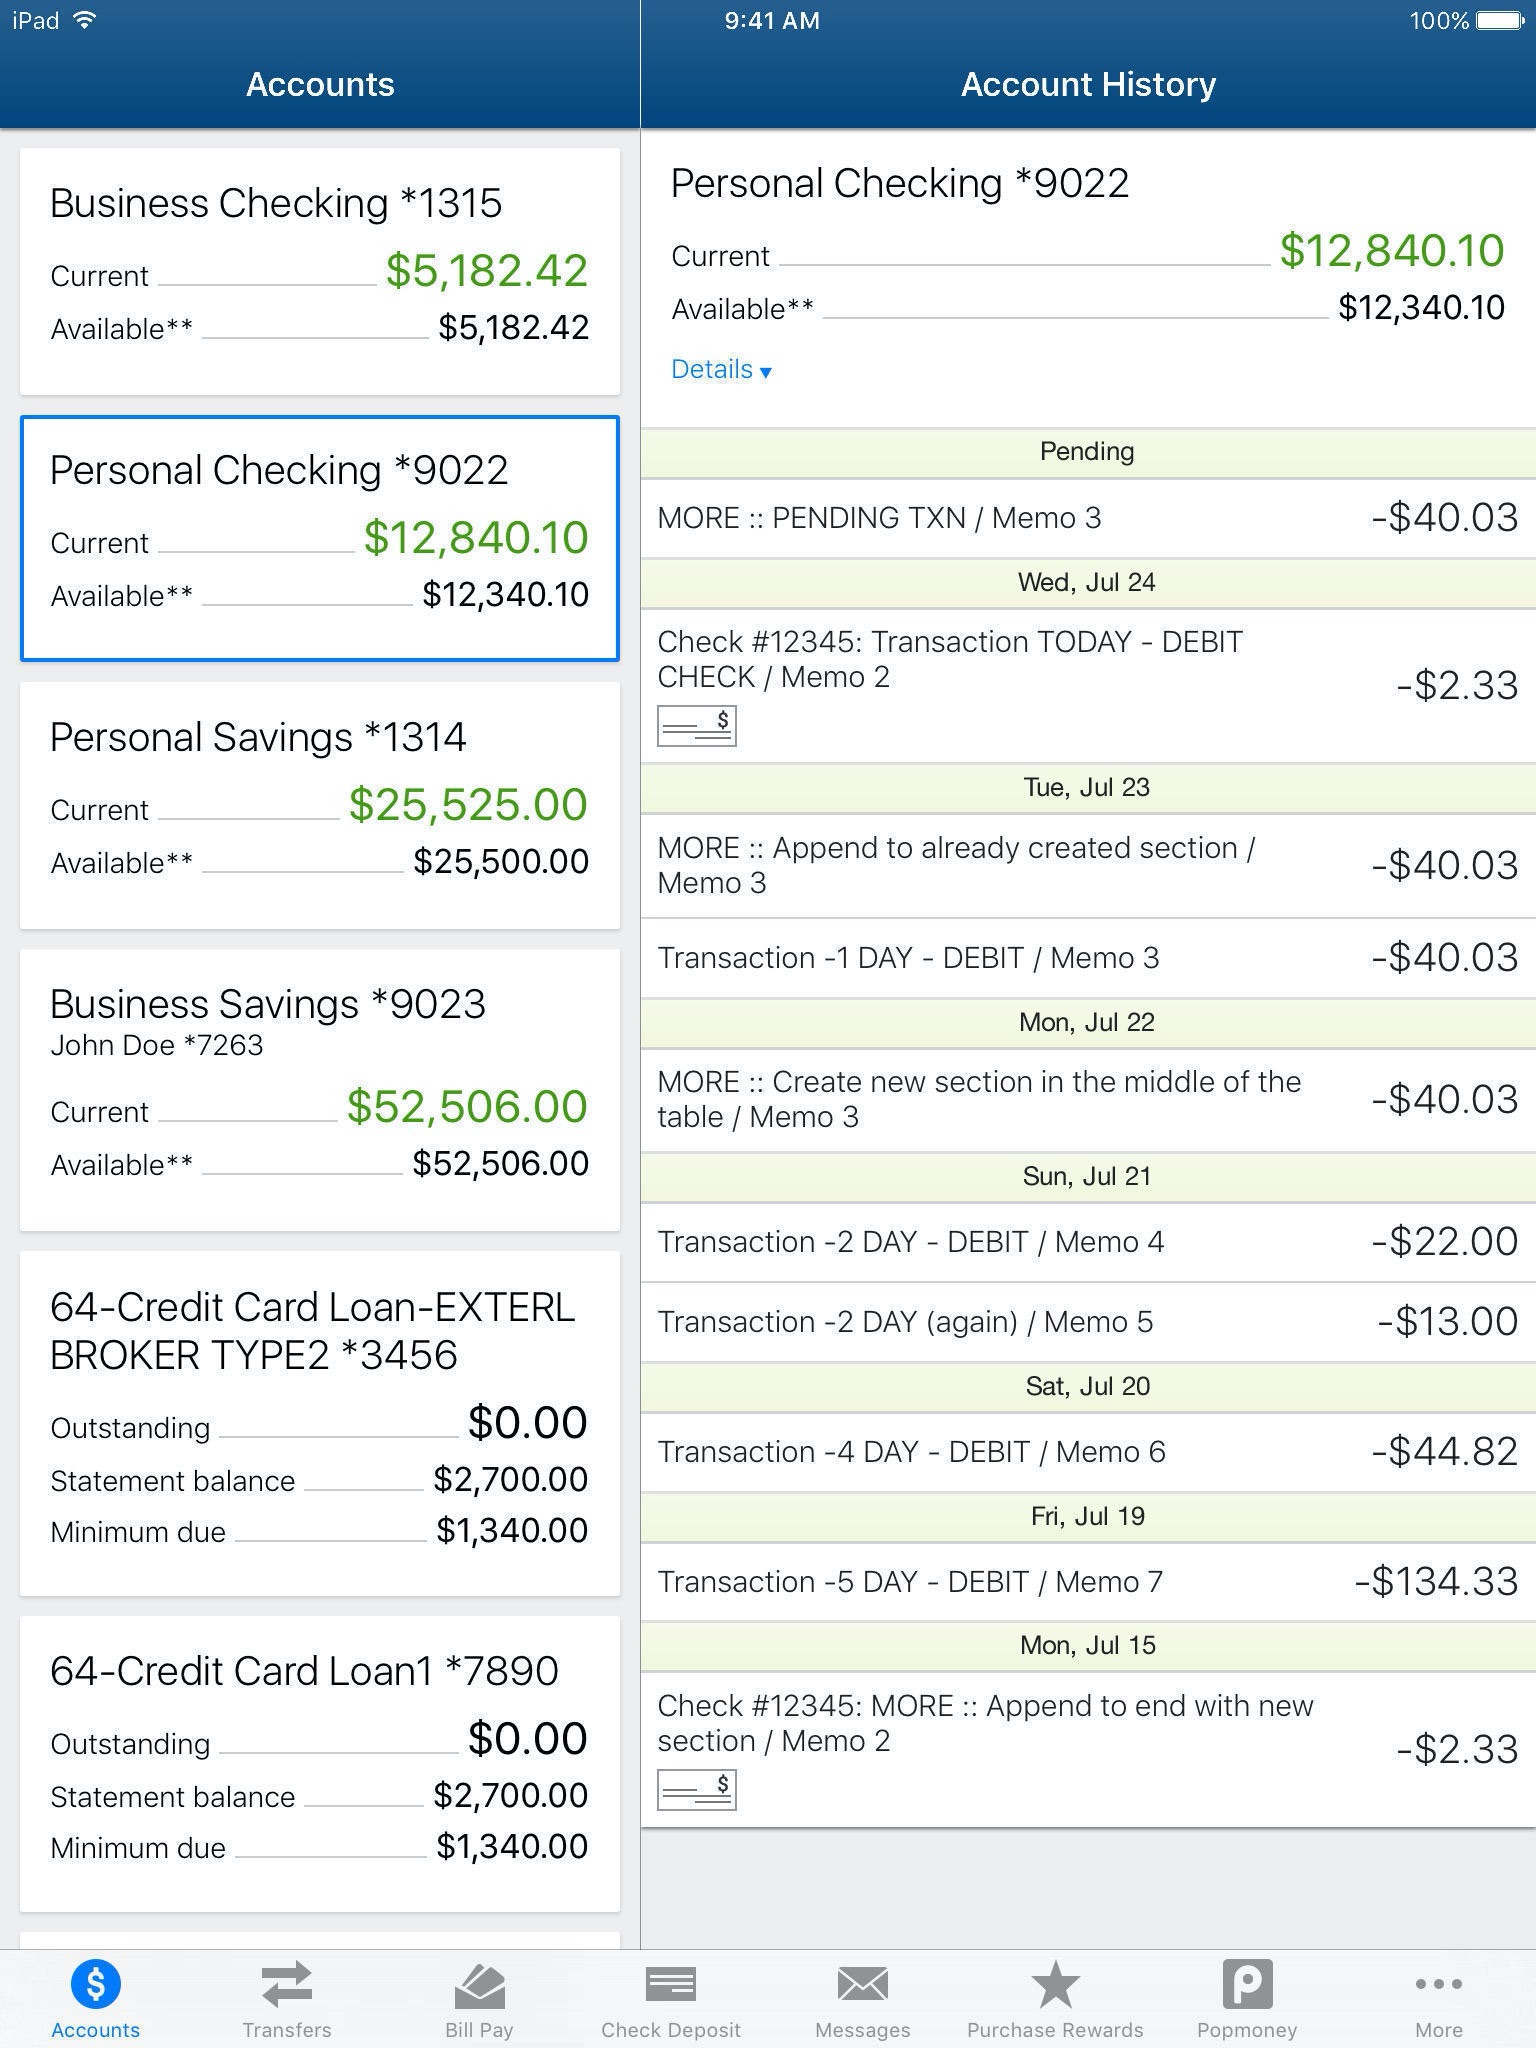1536x2048 pixels.
Task: Open the Accounts dollar icon tab
Action: [96, 1987]
